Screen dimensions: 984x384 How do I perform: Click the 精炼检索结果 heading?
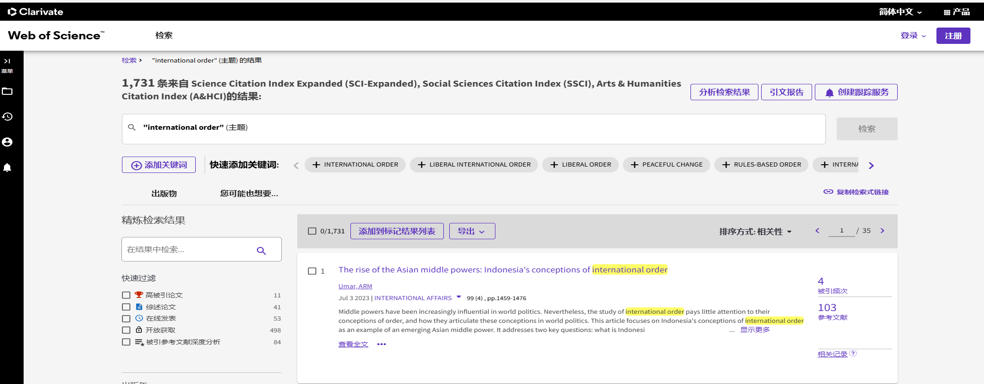pos(153,221)
